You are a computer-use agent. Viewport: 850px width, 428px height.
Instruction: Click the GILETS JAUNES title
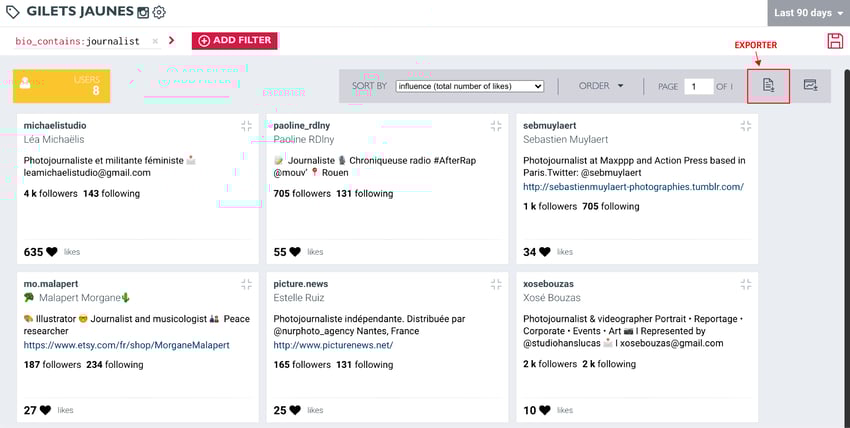click(80, 11)
